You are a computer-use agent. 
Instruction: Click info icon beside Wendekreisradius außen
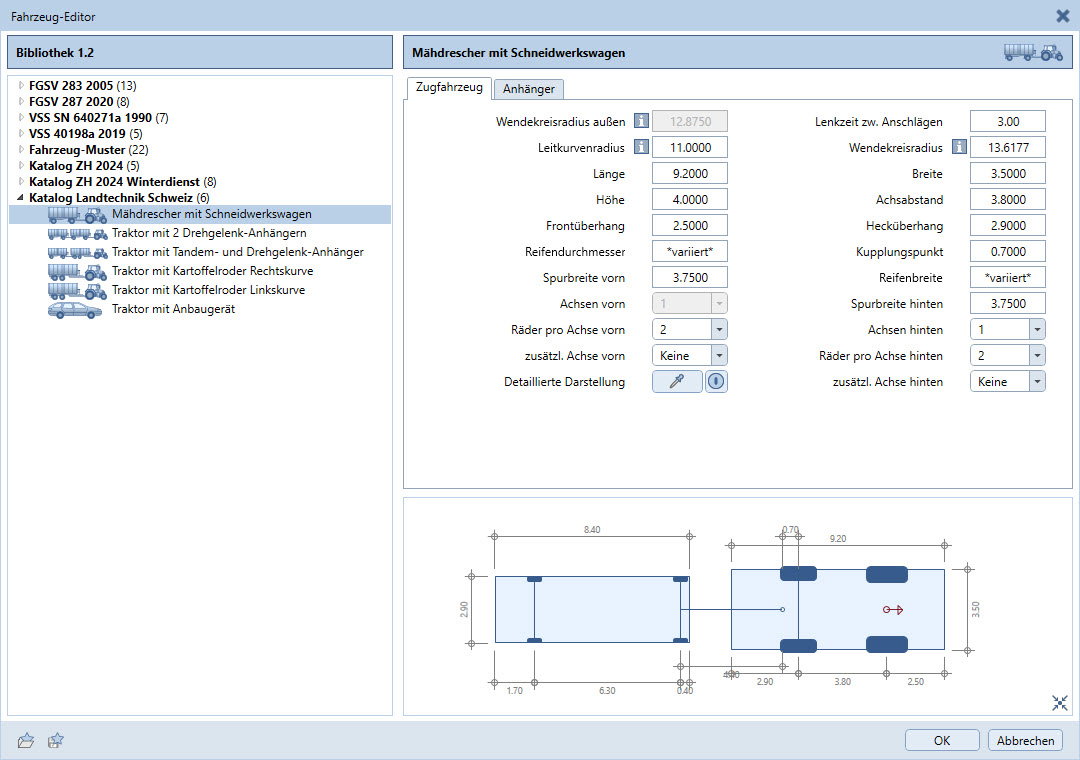641,121
